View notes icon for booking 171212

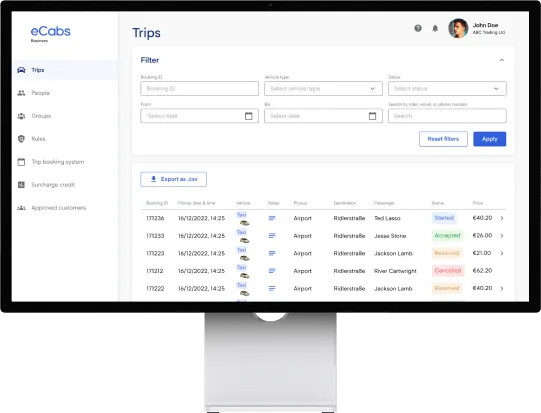(x=272, y=271)
